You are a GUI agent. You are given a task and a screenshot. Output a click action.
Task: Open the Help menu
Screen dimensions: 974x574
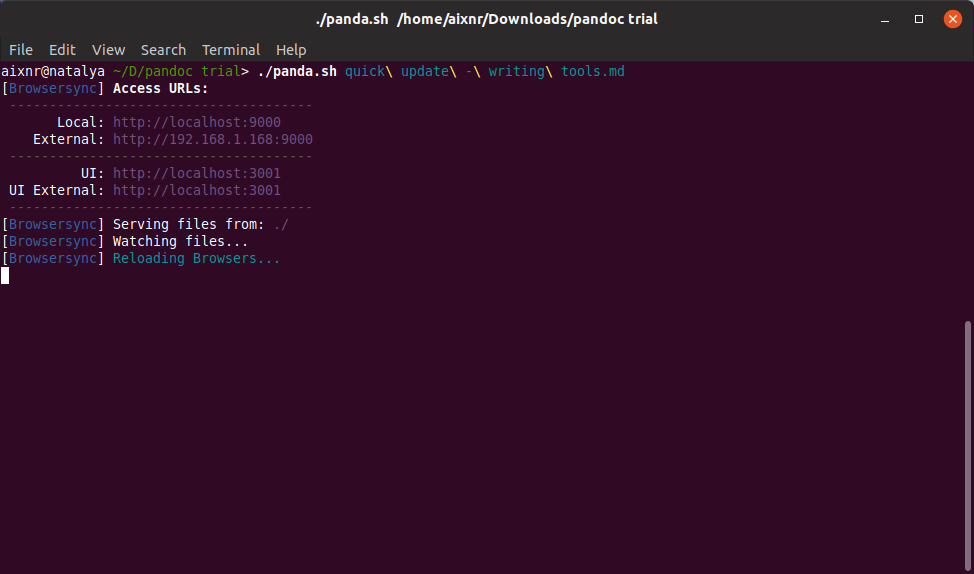(291, 50)
